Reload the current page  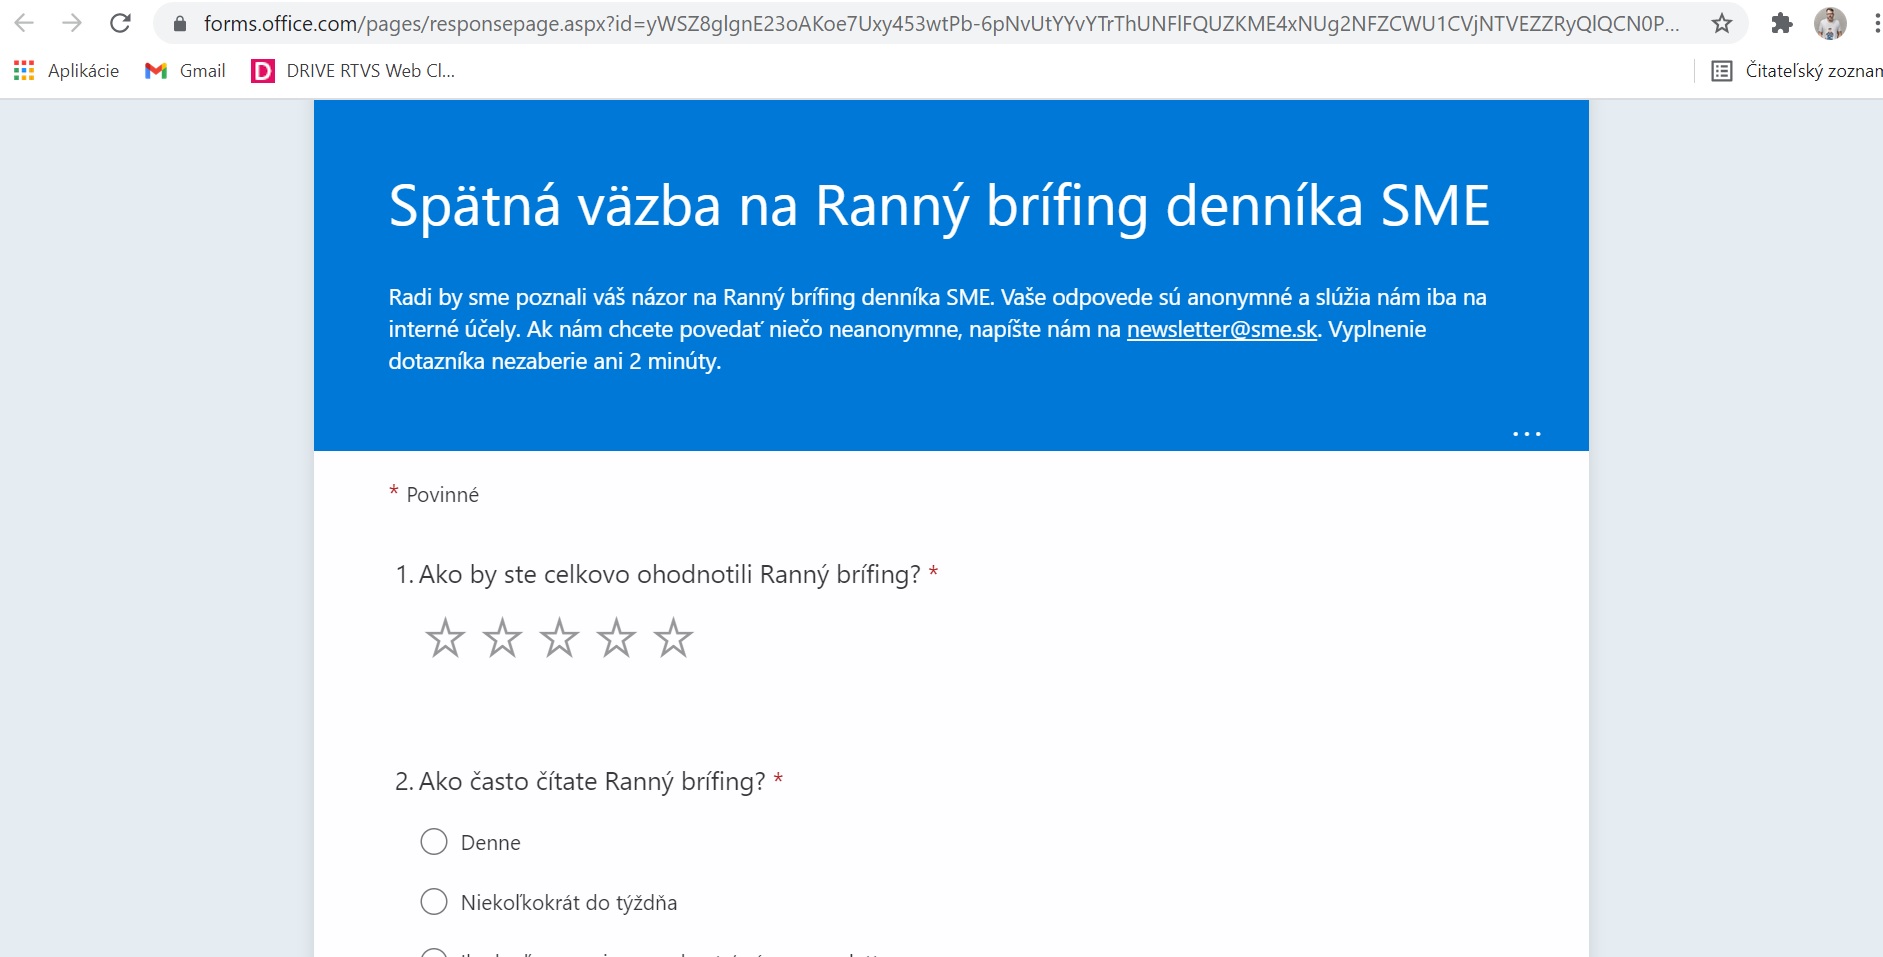tap(120, 23)
